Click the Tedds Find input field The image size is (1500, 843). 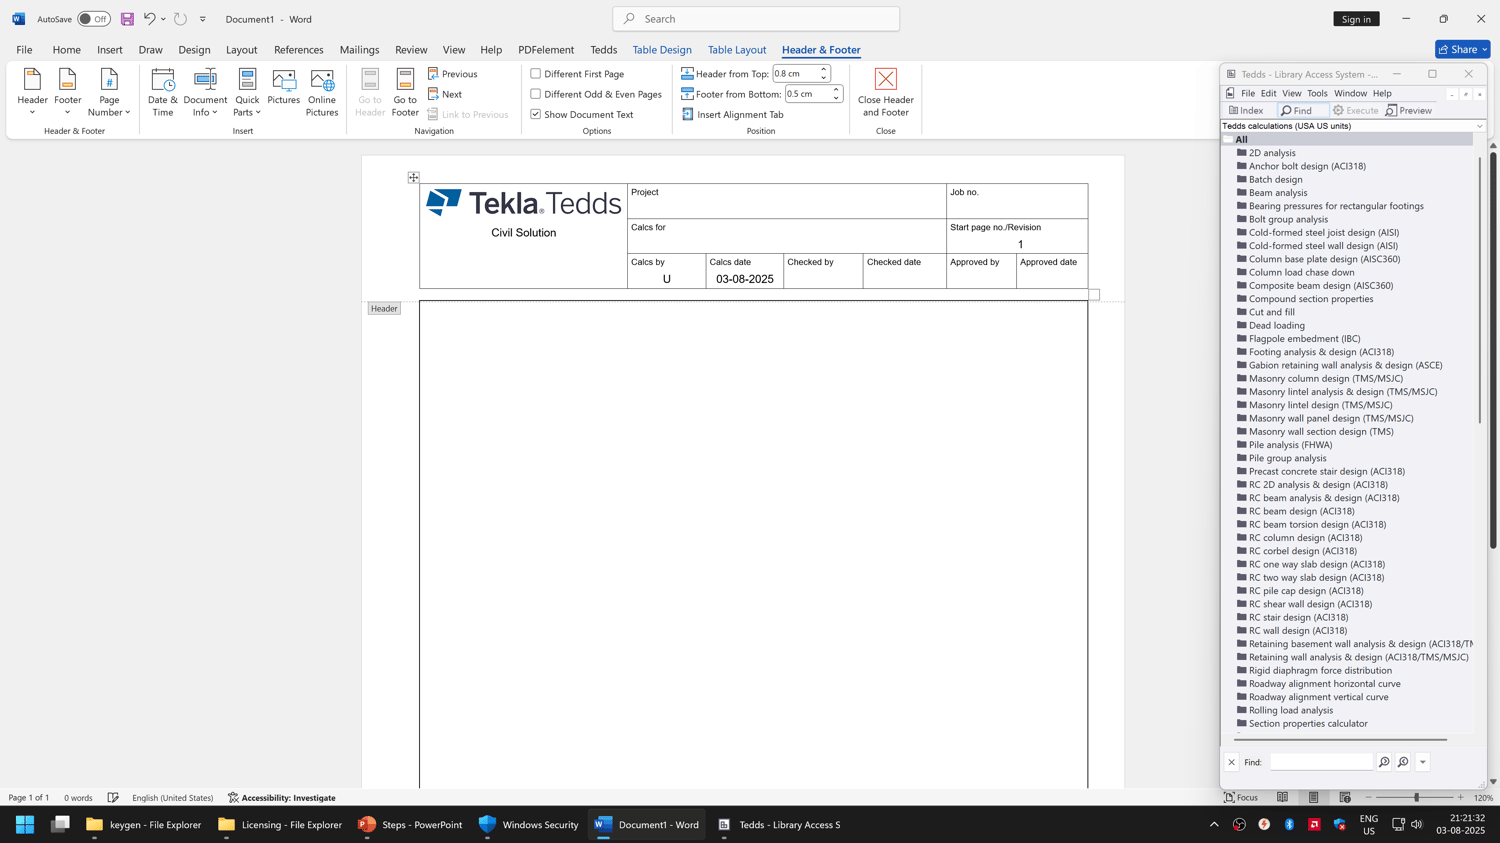pos(1321,762)
